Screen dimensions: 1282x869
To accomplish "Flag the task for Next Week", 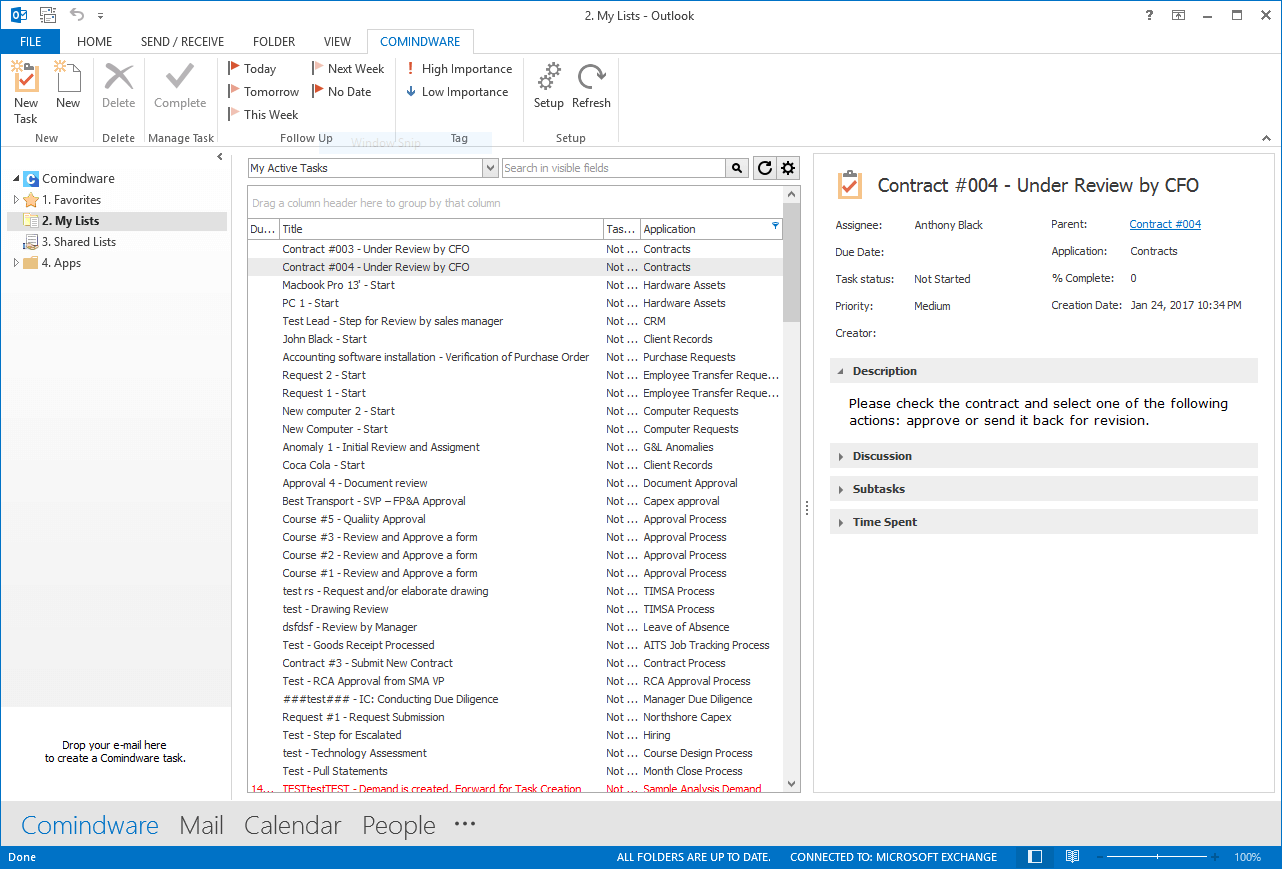I will point(348,69).
